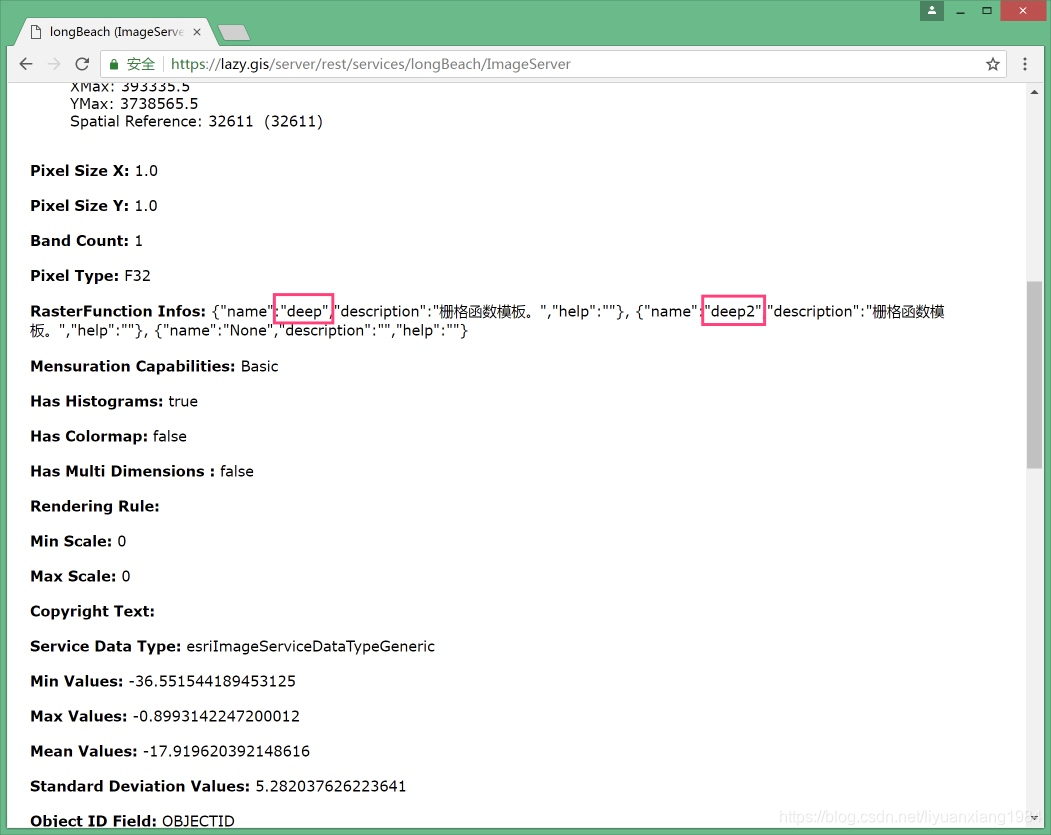Maximize the Chrome window
The height and width of the screenshot is (835, 1051).
click(987, 11)
